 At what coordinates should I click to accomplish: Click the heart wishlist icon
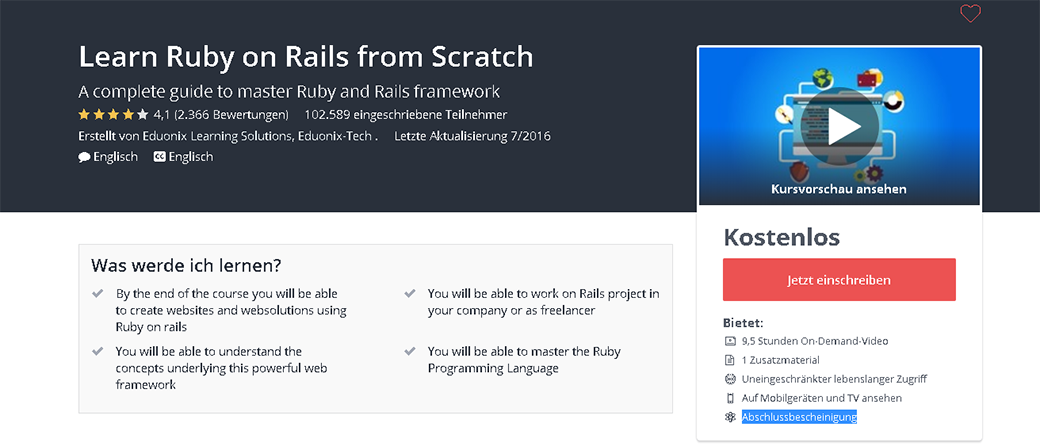(970, 14)
